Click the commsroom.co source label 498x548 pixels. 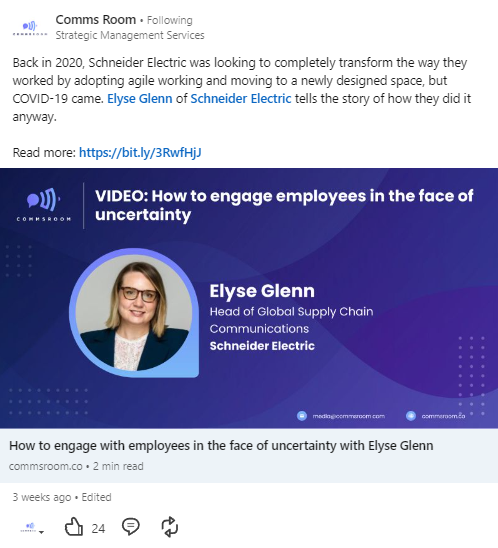[46, 466]
